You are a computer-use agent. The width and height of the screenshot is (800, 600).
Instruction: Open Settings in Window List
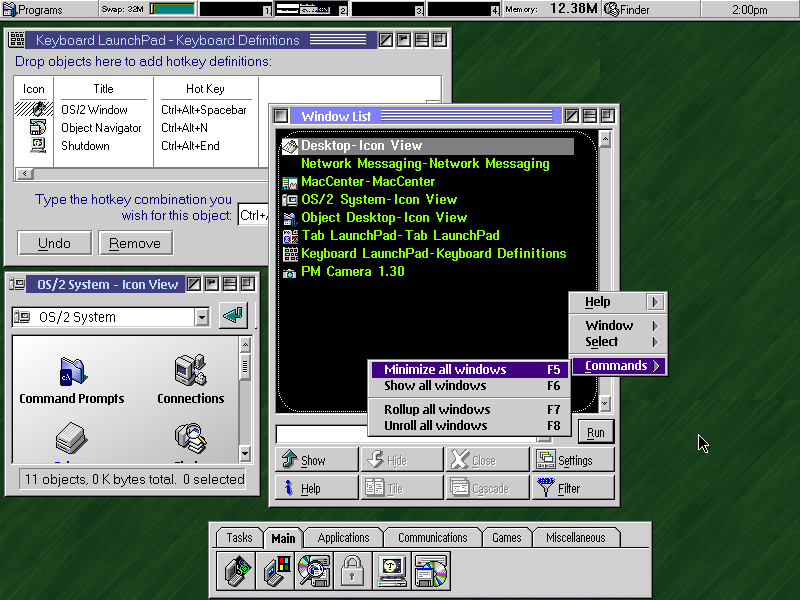[x=573, y=460]
